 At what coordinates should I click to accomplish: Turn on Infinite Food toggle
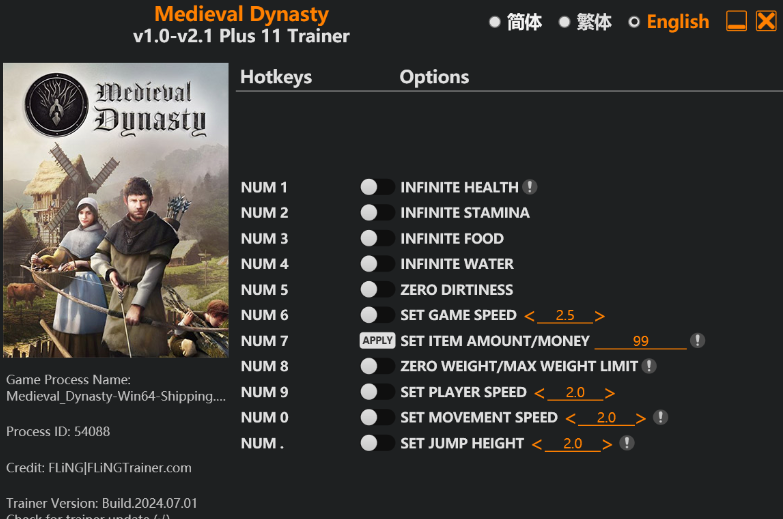(x=377, y=239)
